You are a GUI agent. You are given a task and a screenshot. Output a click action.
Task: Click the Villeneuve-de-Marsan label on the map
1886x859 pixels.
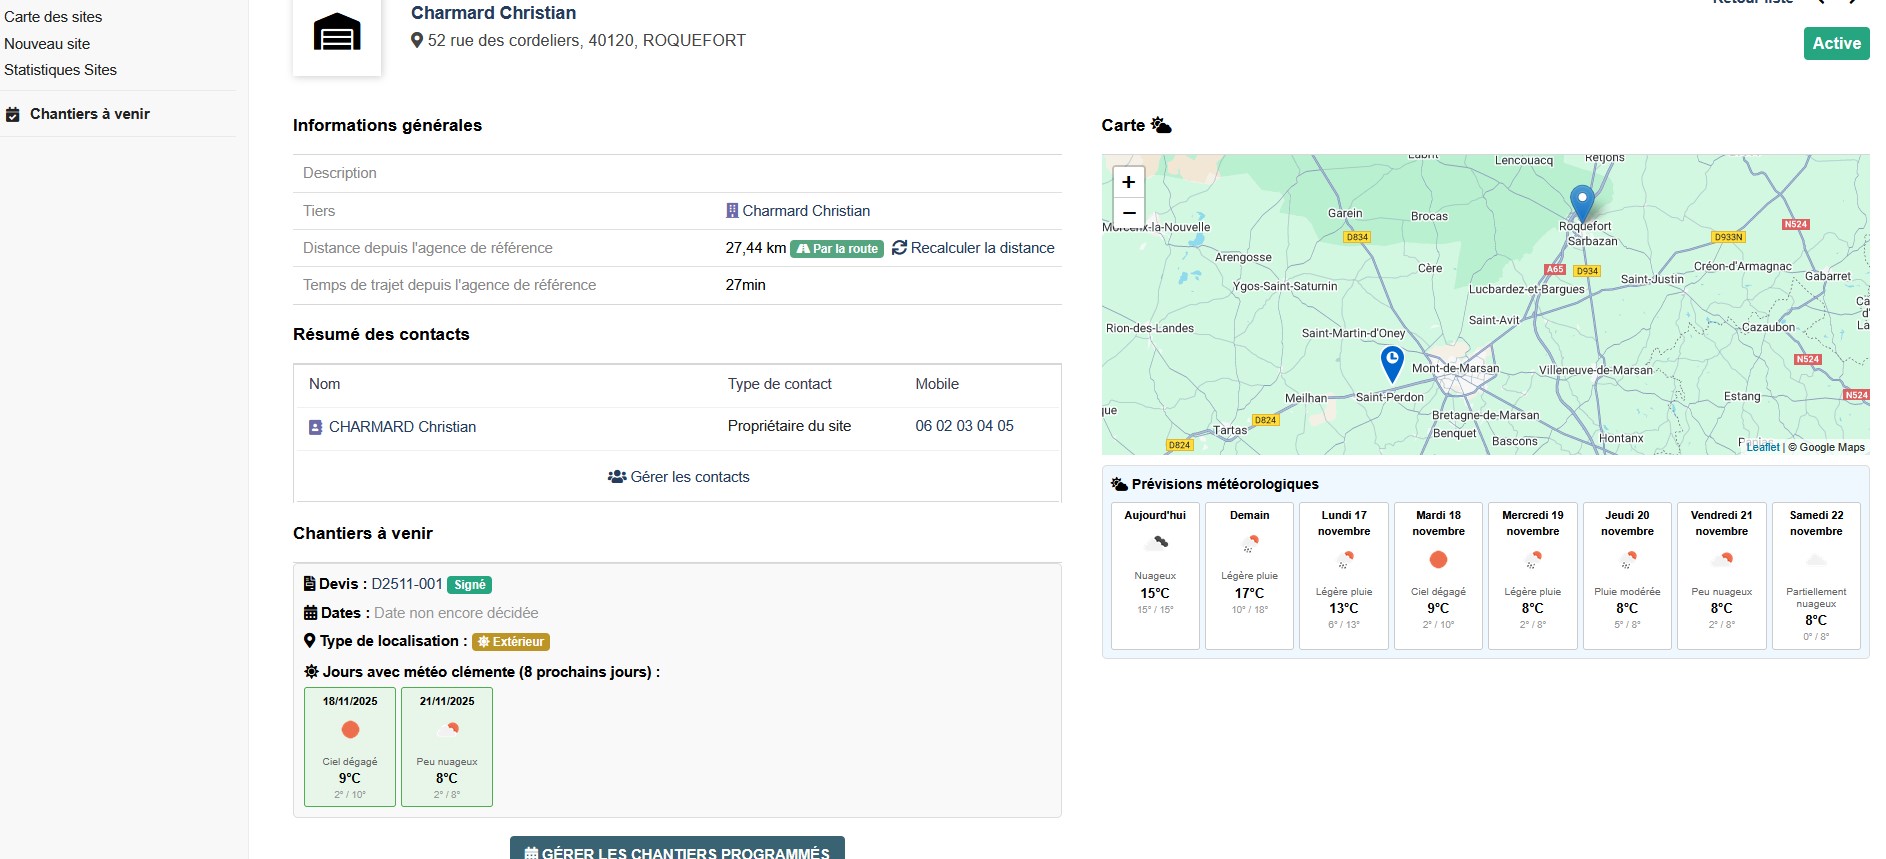coord(1596,370)
